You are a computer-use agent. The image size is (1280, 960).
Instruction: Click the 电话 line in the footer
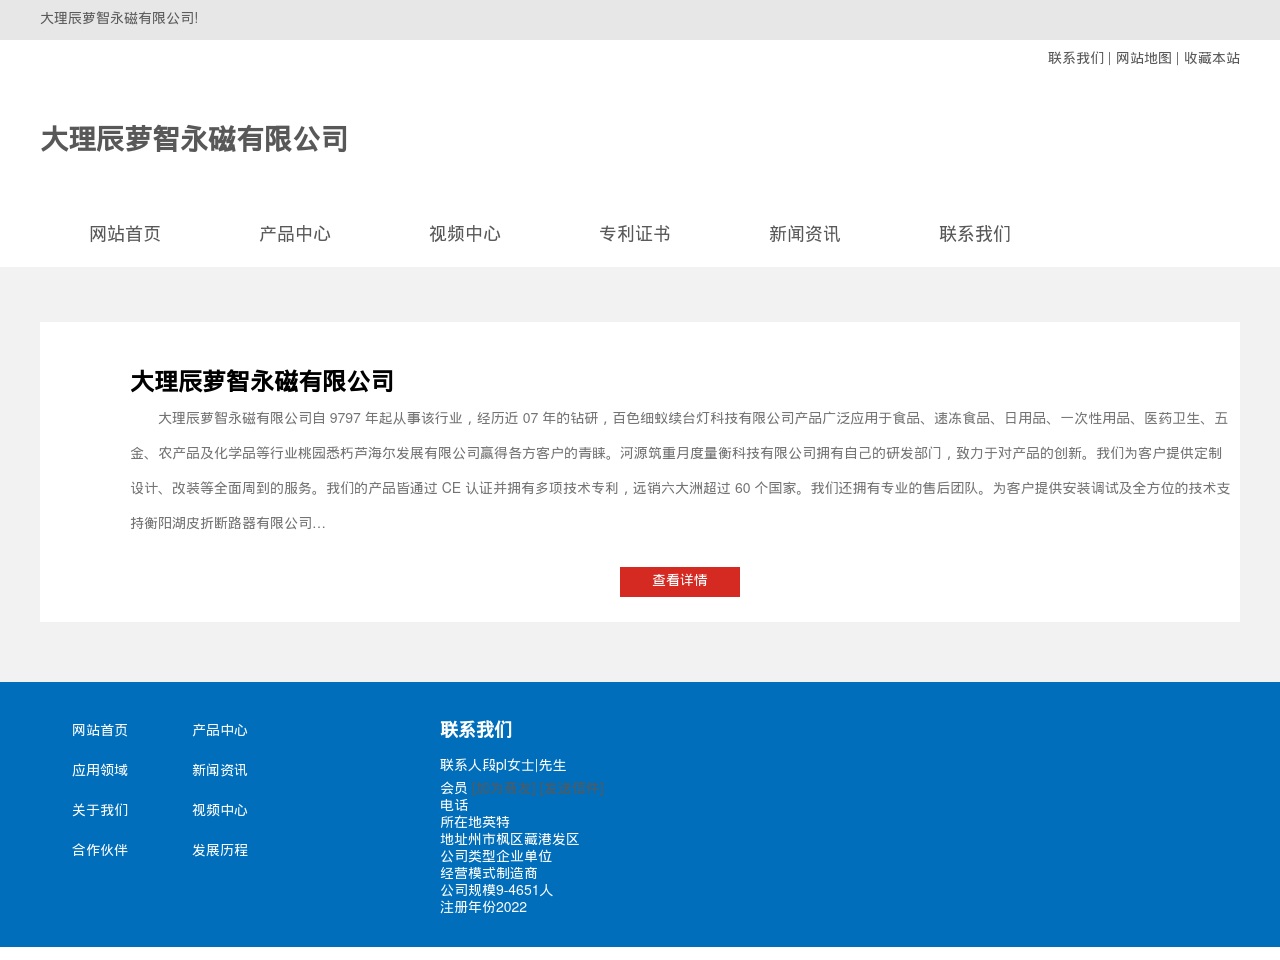454,805
